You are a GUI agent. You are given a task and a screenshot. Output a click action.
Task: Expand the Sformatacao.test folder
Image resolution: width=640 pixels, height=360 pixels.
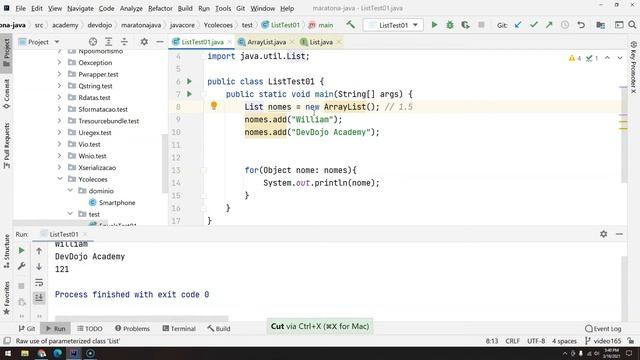click(x=60, y=109)
